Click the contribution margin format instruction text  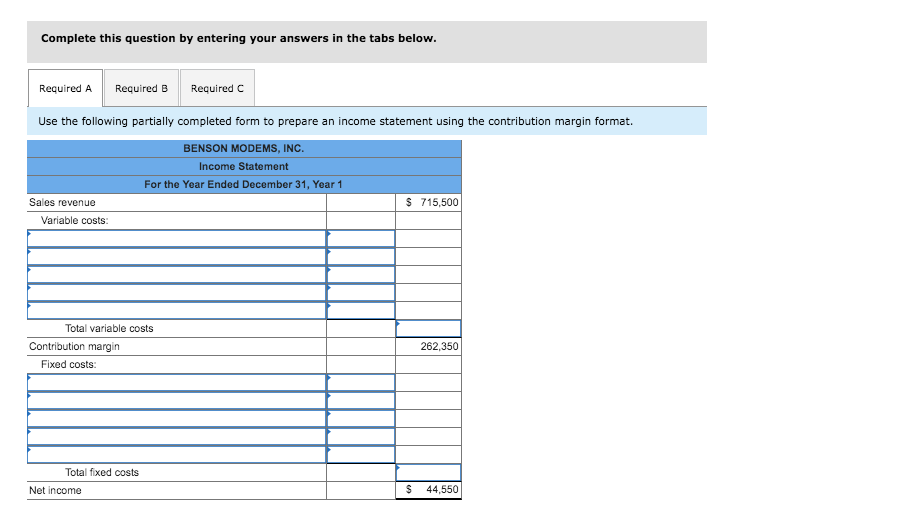(335, 121)
